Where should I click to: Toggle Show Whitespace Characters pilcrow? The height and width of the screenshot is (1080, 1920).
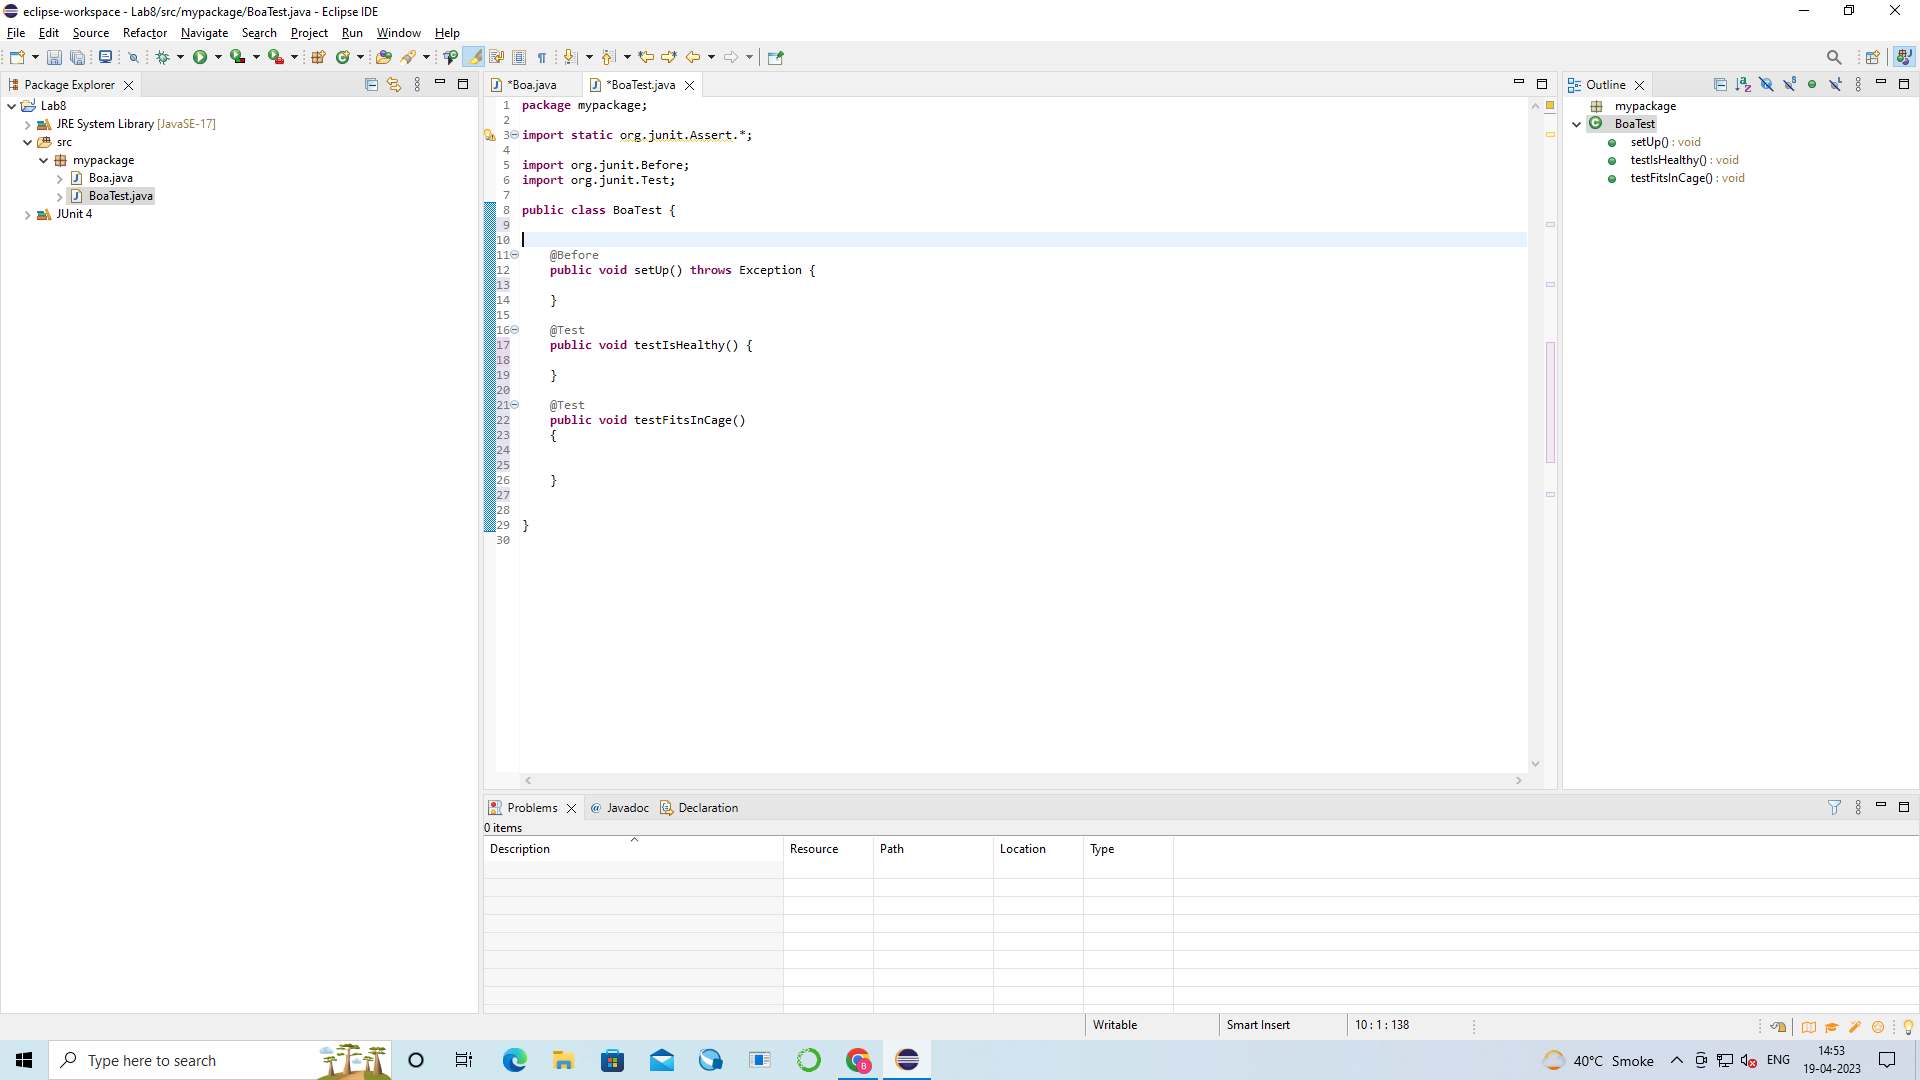click(x=542, y=58)
